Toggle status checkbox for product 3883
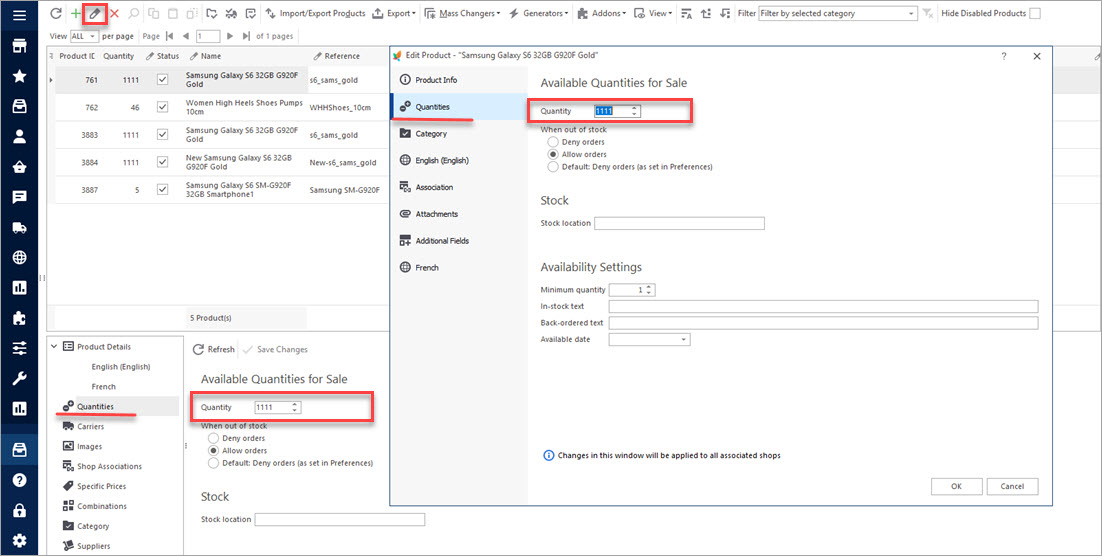The width and height of the screenshot is (1102, 556). (163, 134)
